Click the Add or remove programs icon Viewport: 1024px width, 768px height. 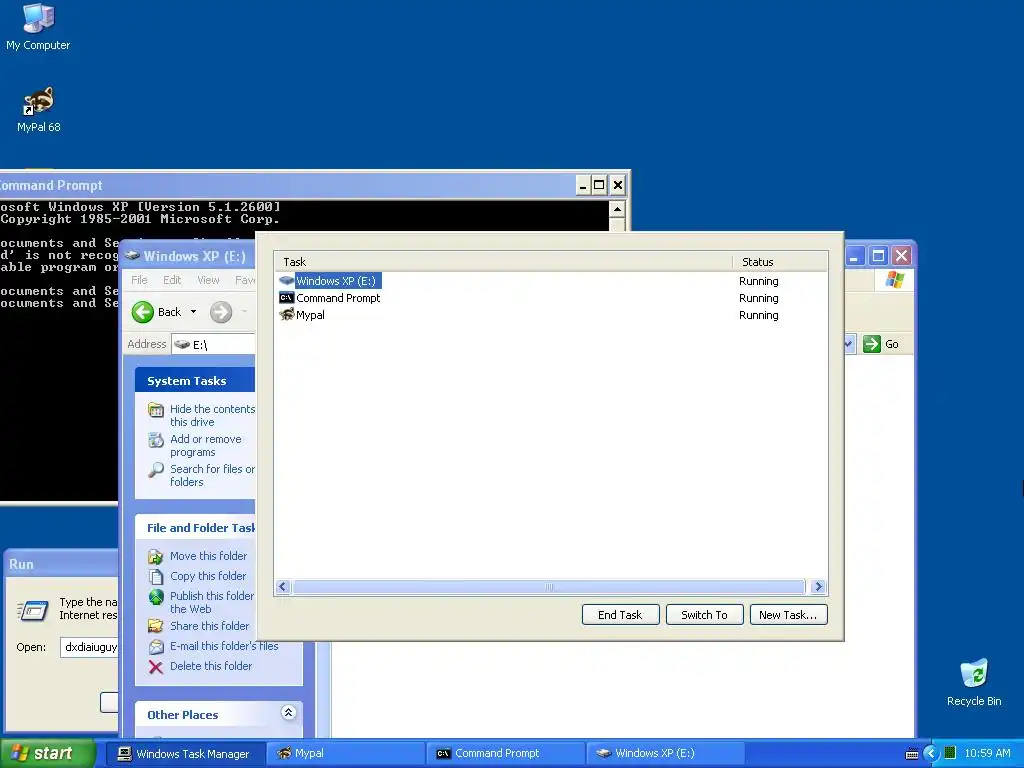(155, 440)
